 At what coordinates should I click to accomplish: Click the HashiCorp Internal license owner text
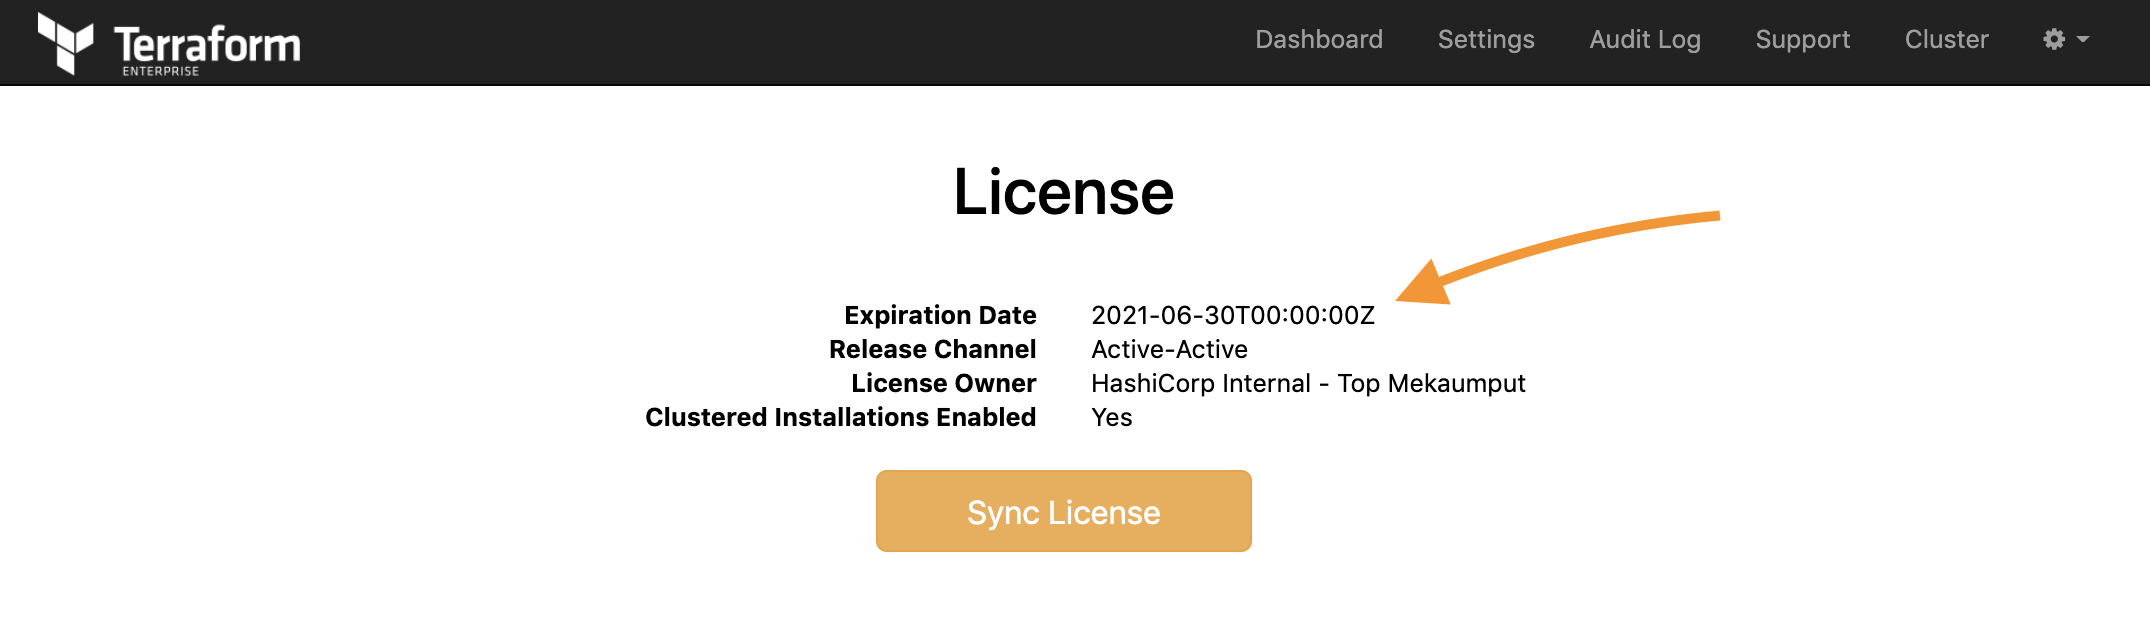pyautogui.click(x=1308, y=383)
